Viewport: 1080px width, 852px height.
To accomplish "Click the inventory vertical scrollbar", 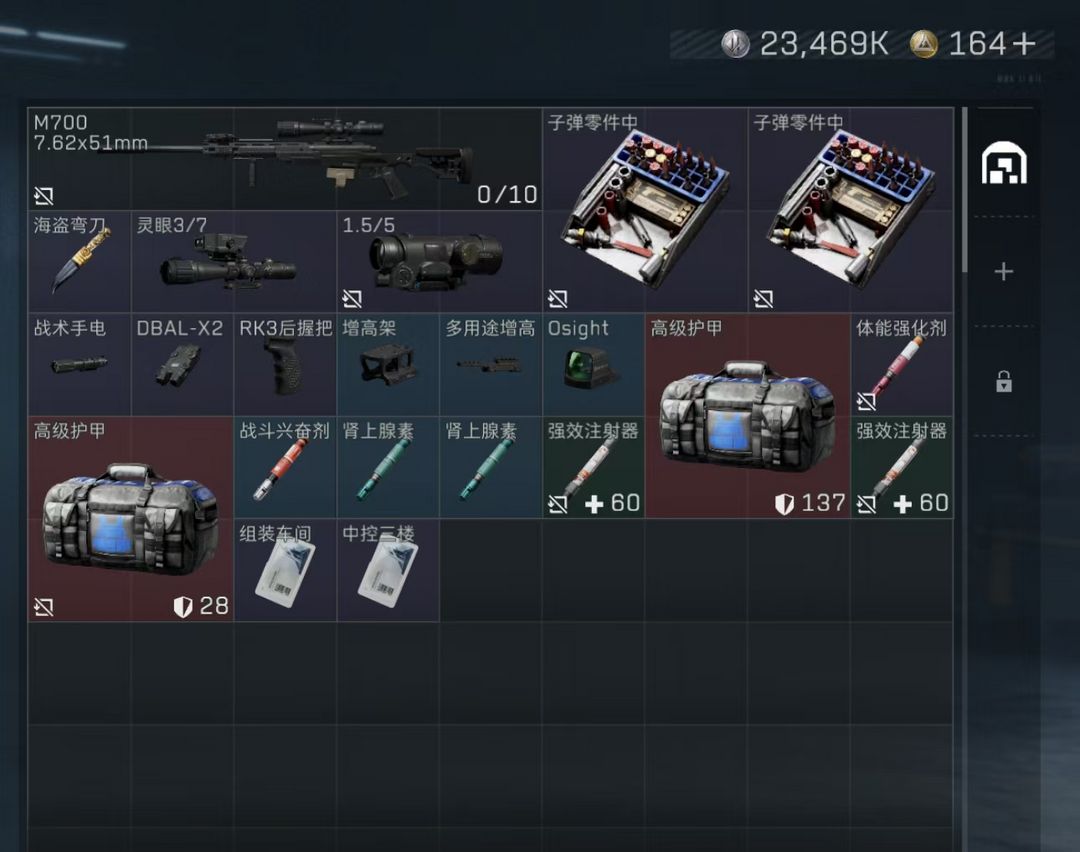I will [965, 189].
